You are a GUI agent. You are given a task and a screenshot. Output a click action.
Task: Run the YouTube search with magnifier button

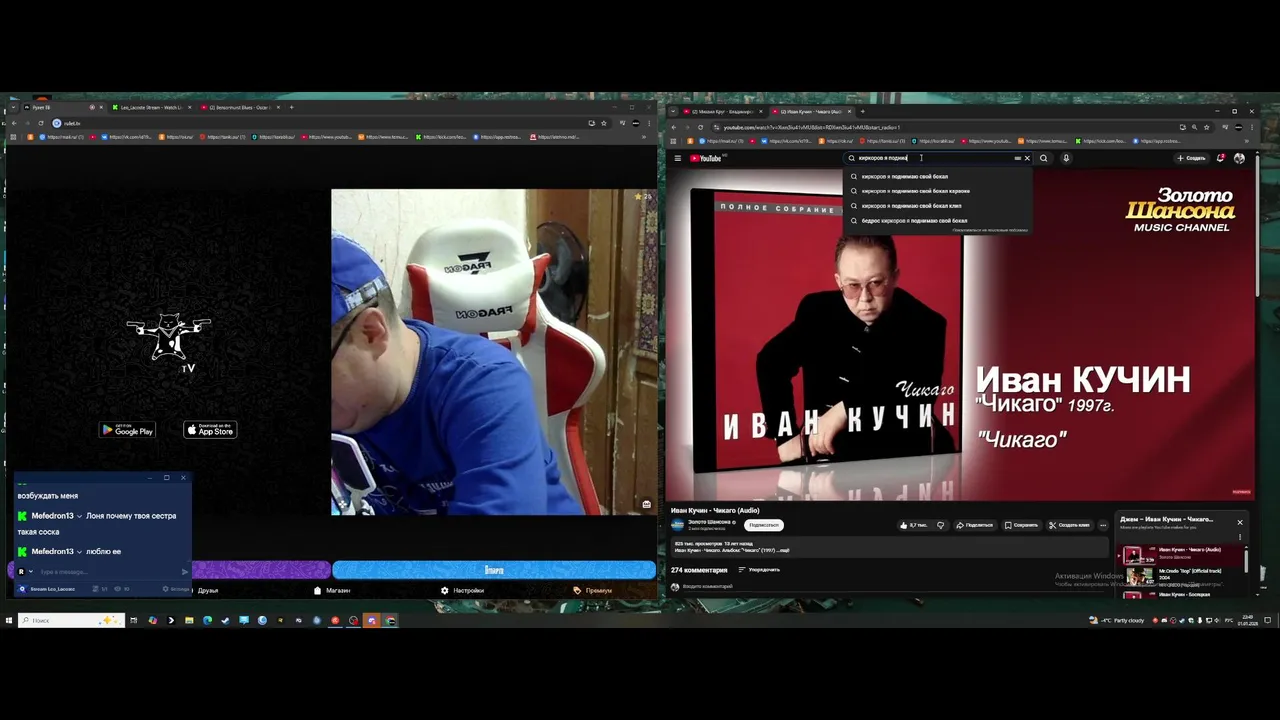[1043, 158]
